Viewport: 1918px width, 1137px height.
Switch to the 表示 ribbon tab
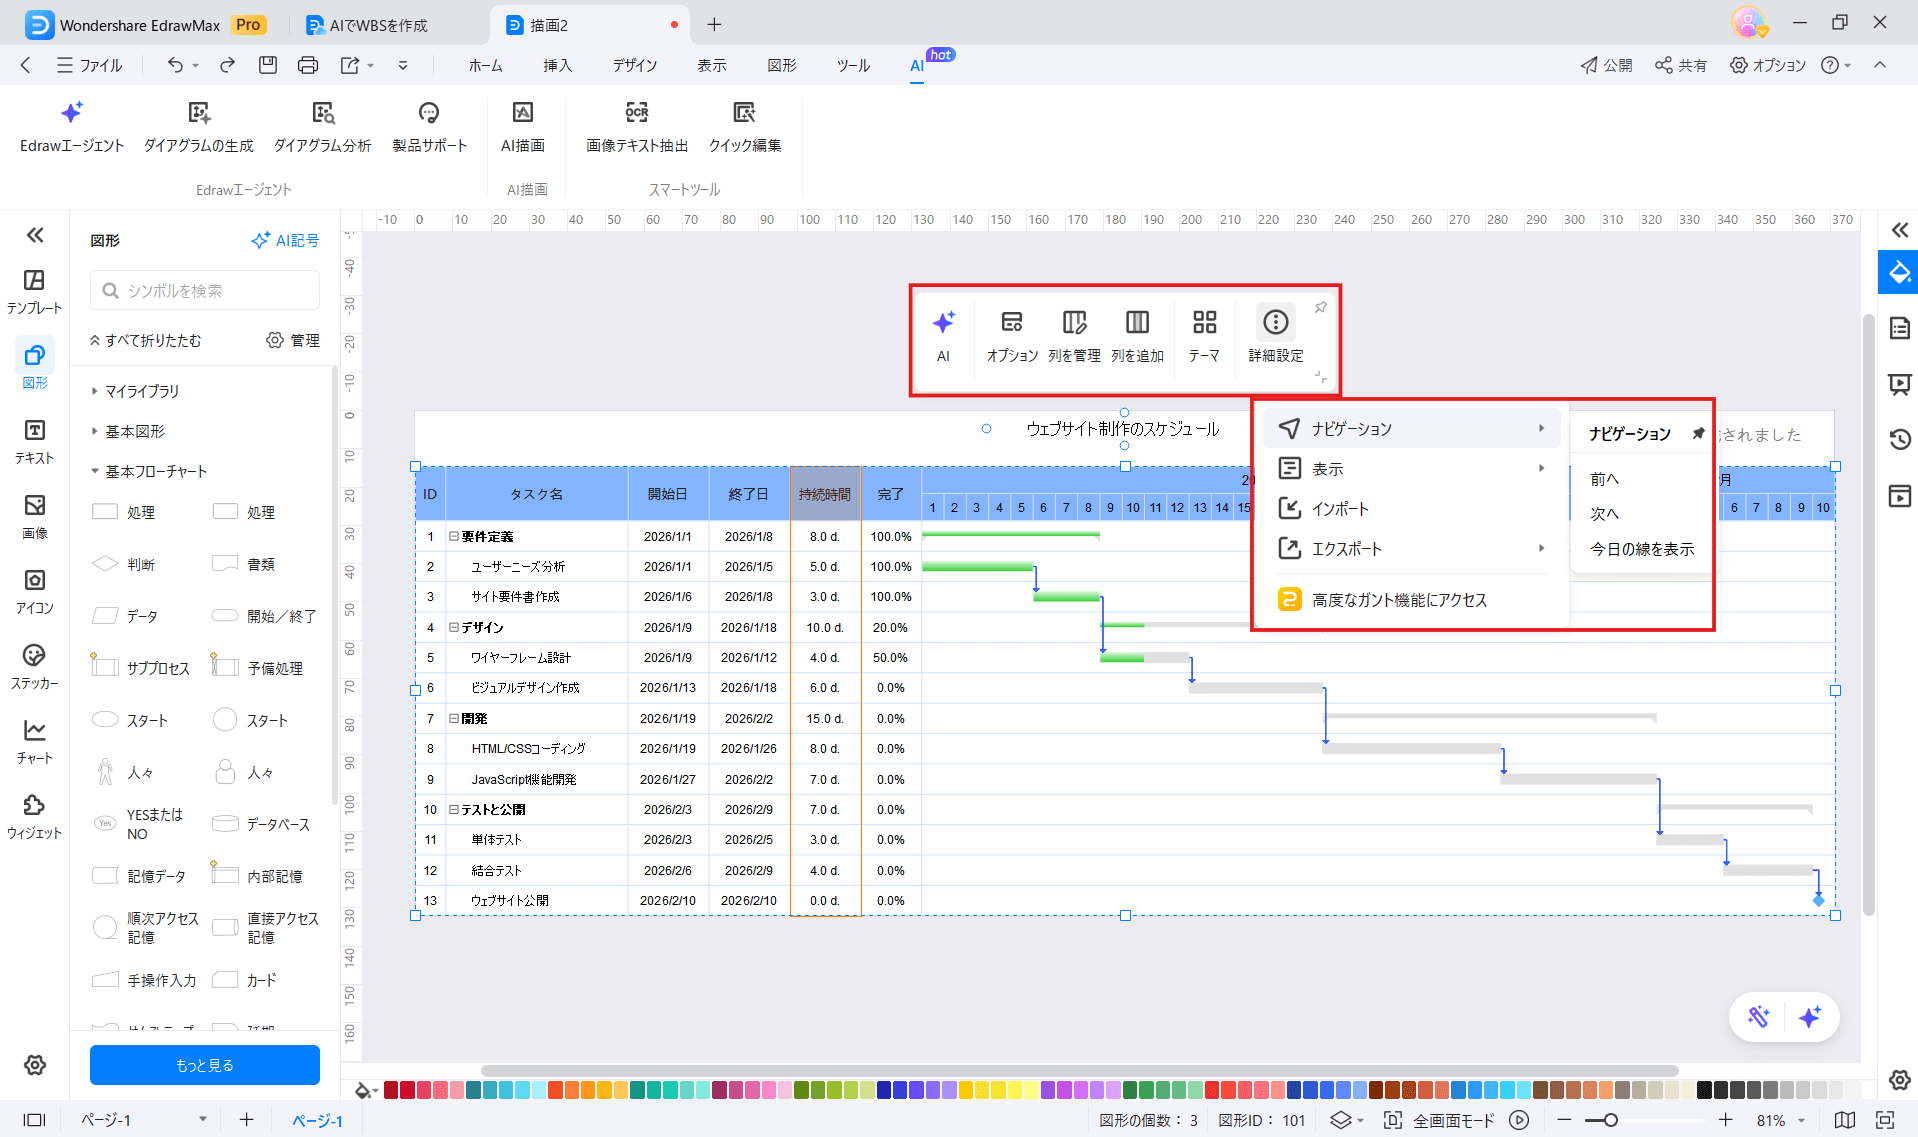(x=711, y=65)
